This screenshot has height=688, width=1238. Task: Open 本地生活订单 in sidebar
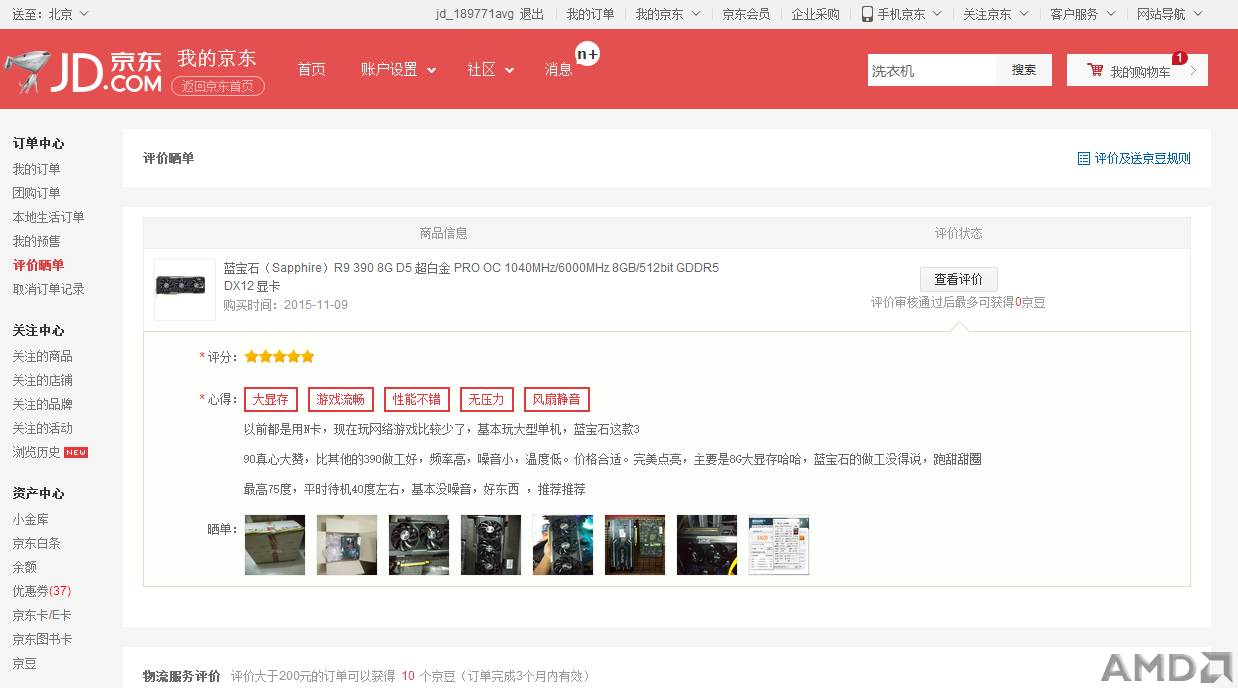(x=48, y=217)
